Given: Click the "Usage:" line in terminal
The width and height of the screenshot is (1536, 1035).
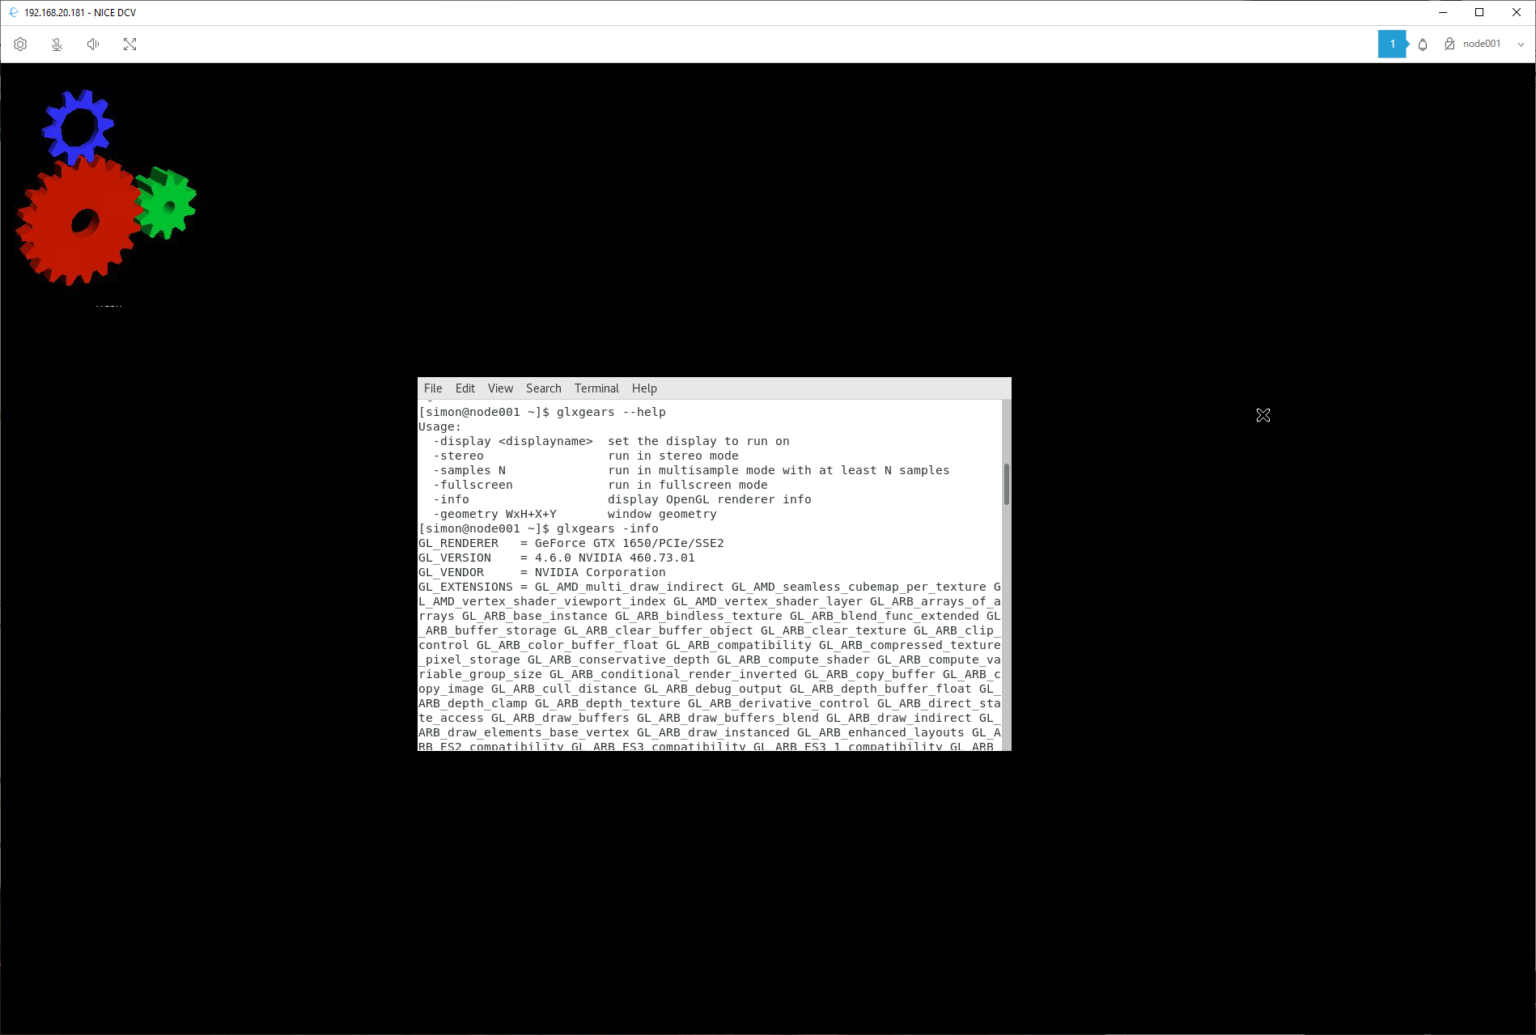Looking at the screenshot, I should point(440,427).
